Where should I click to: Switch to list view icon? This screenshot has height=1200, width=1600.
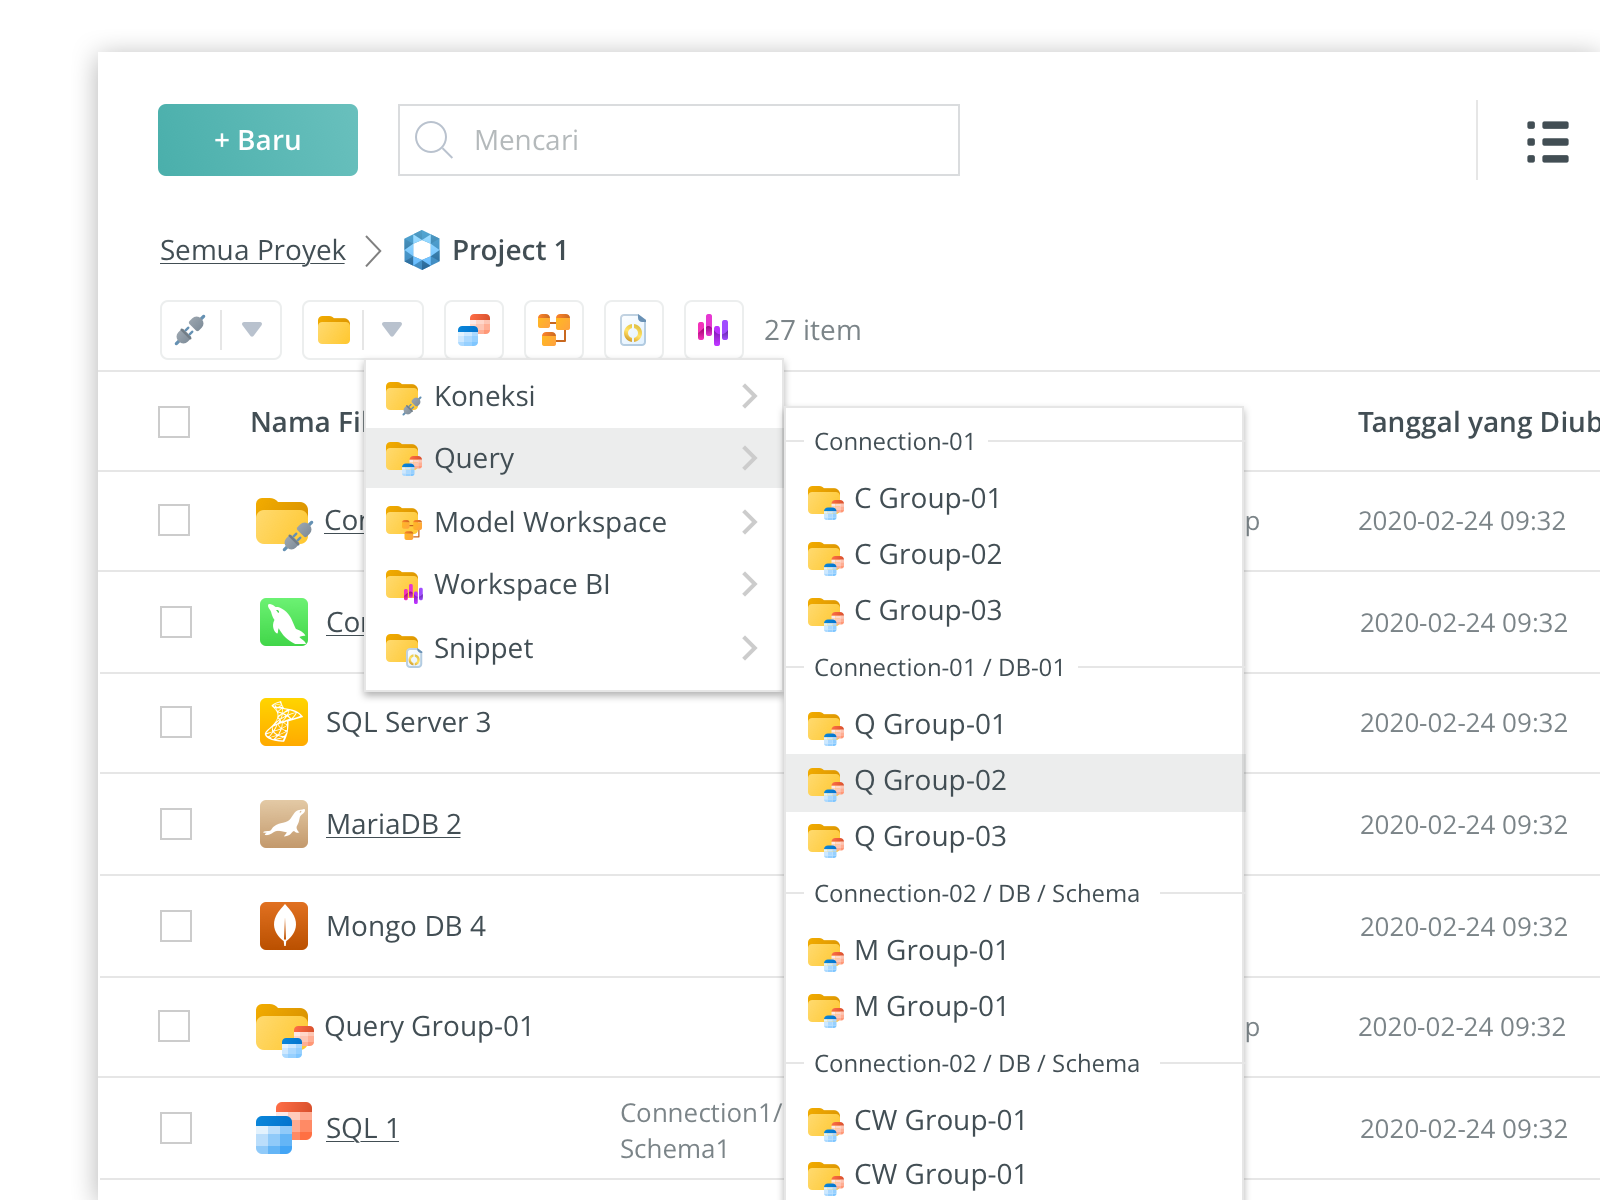tap(1547, 142)
